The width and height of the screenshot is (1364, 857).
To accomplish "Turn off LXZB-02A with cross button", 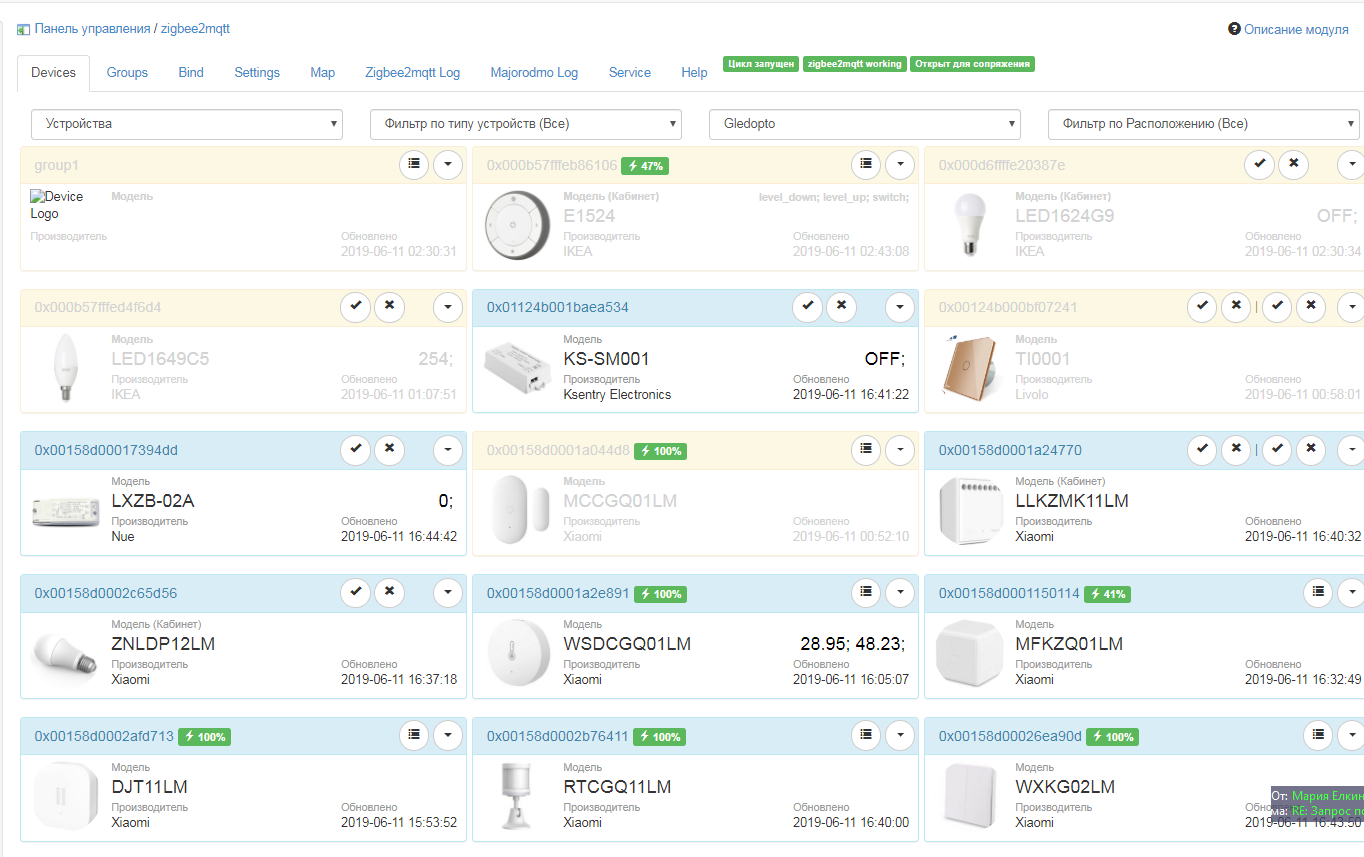I will coord(390,450).
